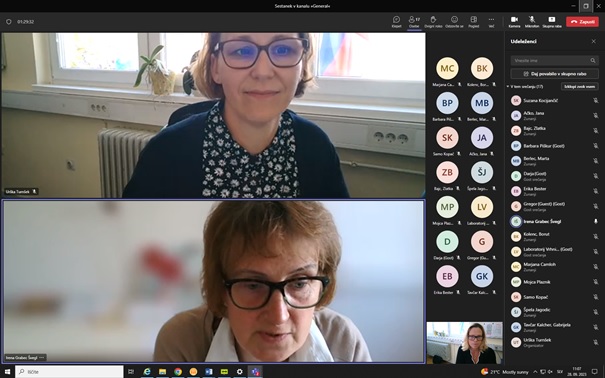Click the ŠJ avatar tile in the gallery
This screenshot has height=378, width=605.
[482, 172]
